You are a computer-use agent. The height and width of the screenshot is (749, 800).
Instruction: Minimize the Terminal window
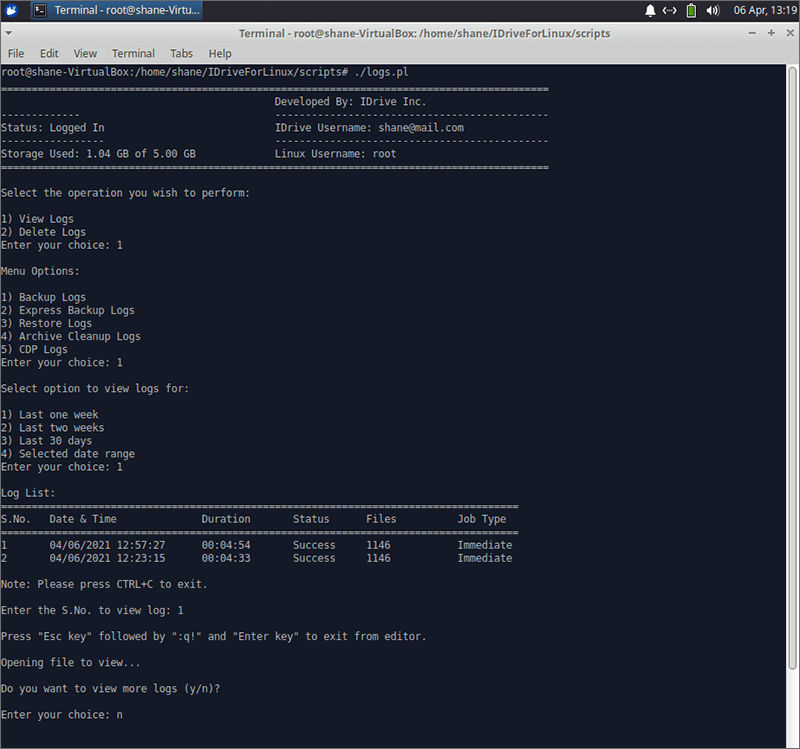coord(751,32)
